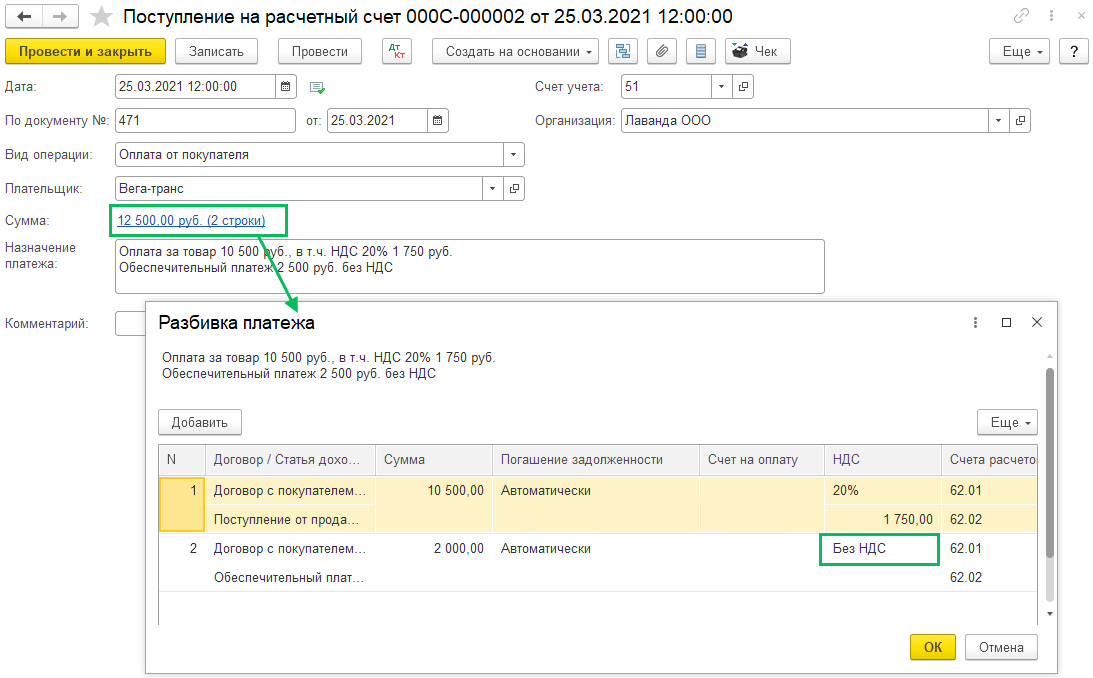Click the Записать button
Viewport: 1093px width, 678px height.
216,52
